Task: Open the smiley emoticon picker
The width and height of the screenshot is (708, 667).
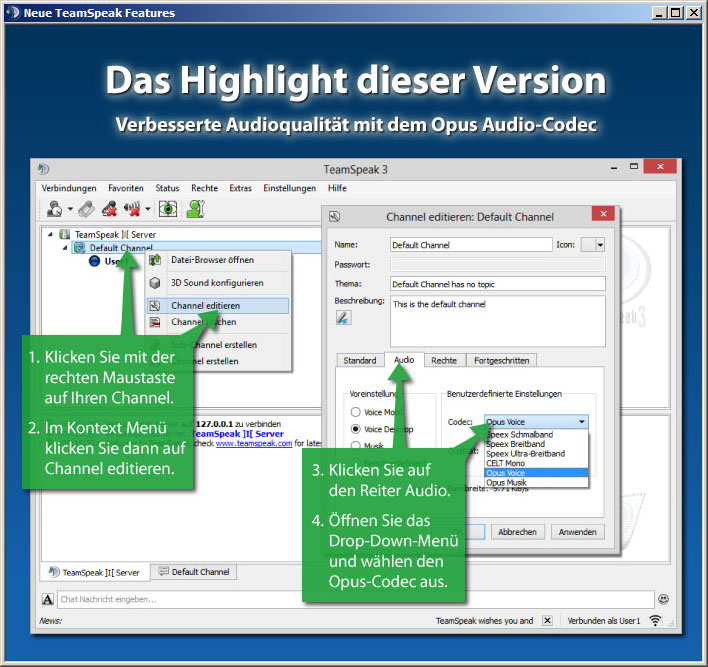Action: coord(663,599)
